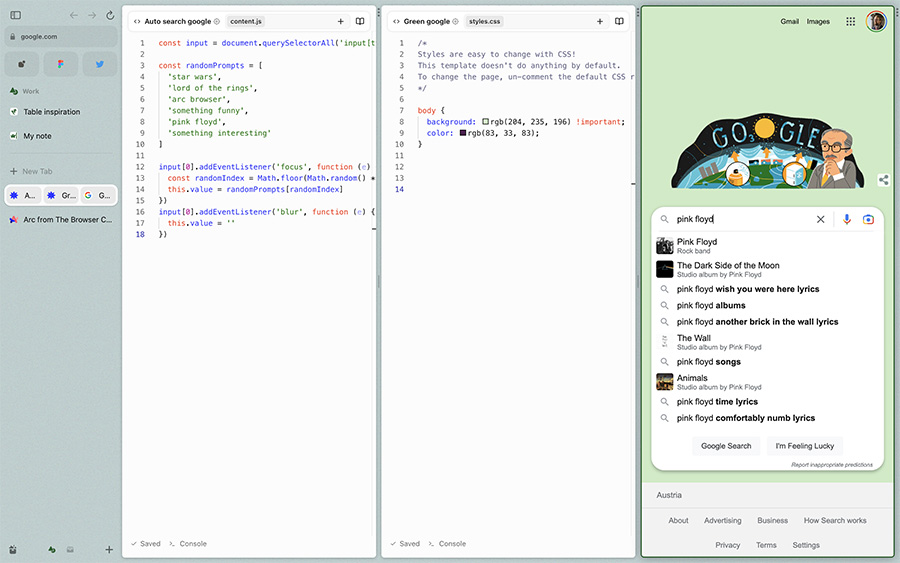
Task: Open the docs book icon in Green google editor
Action: pos(619,21)
